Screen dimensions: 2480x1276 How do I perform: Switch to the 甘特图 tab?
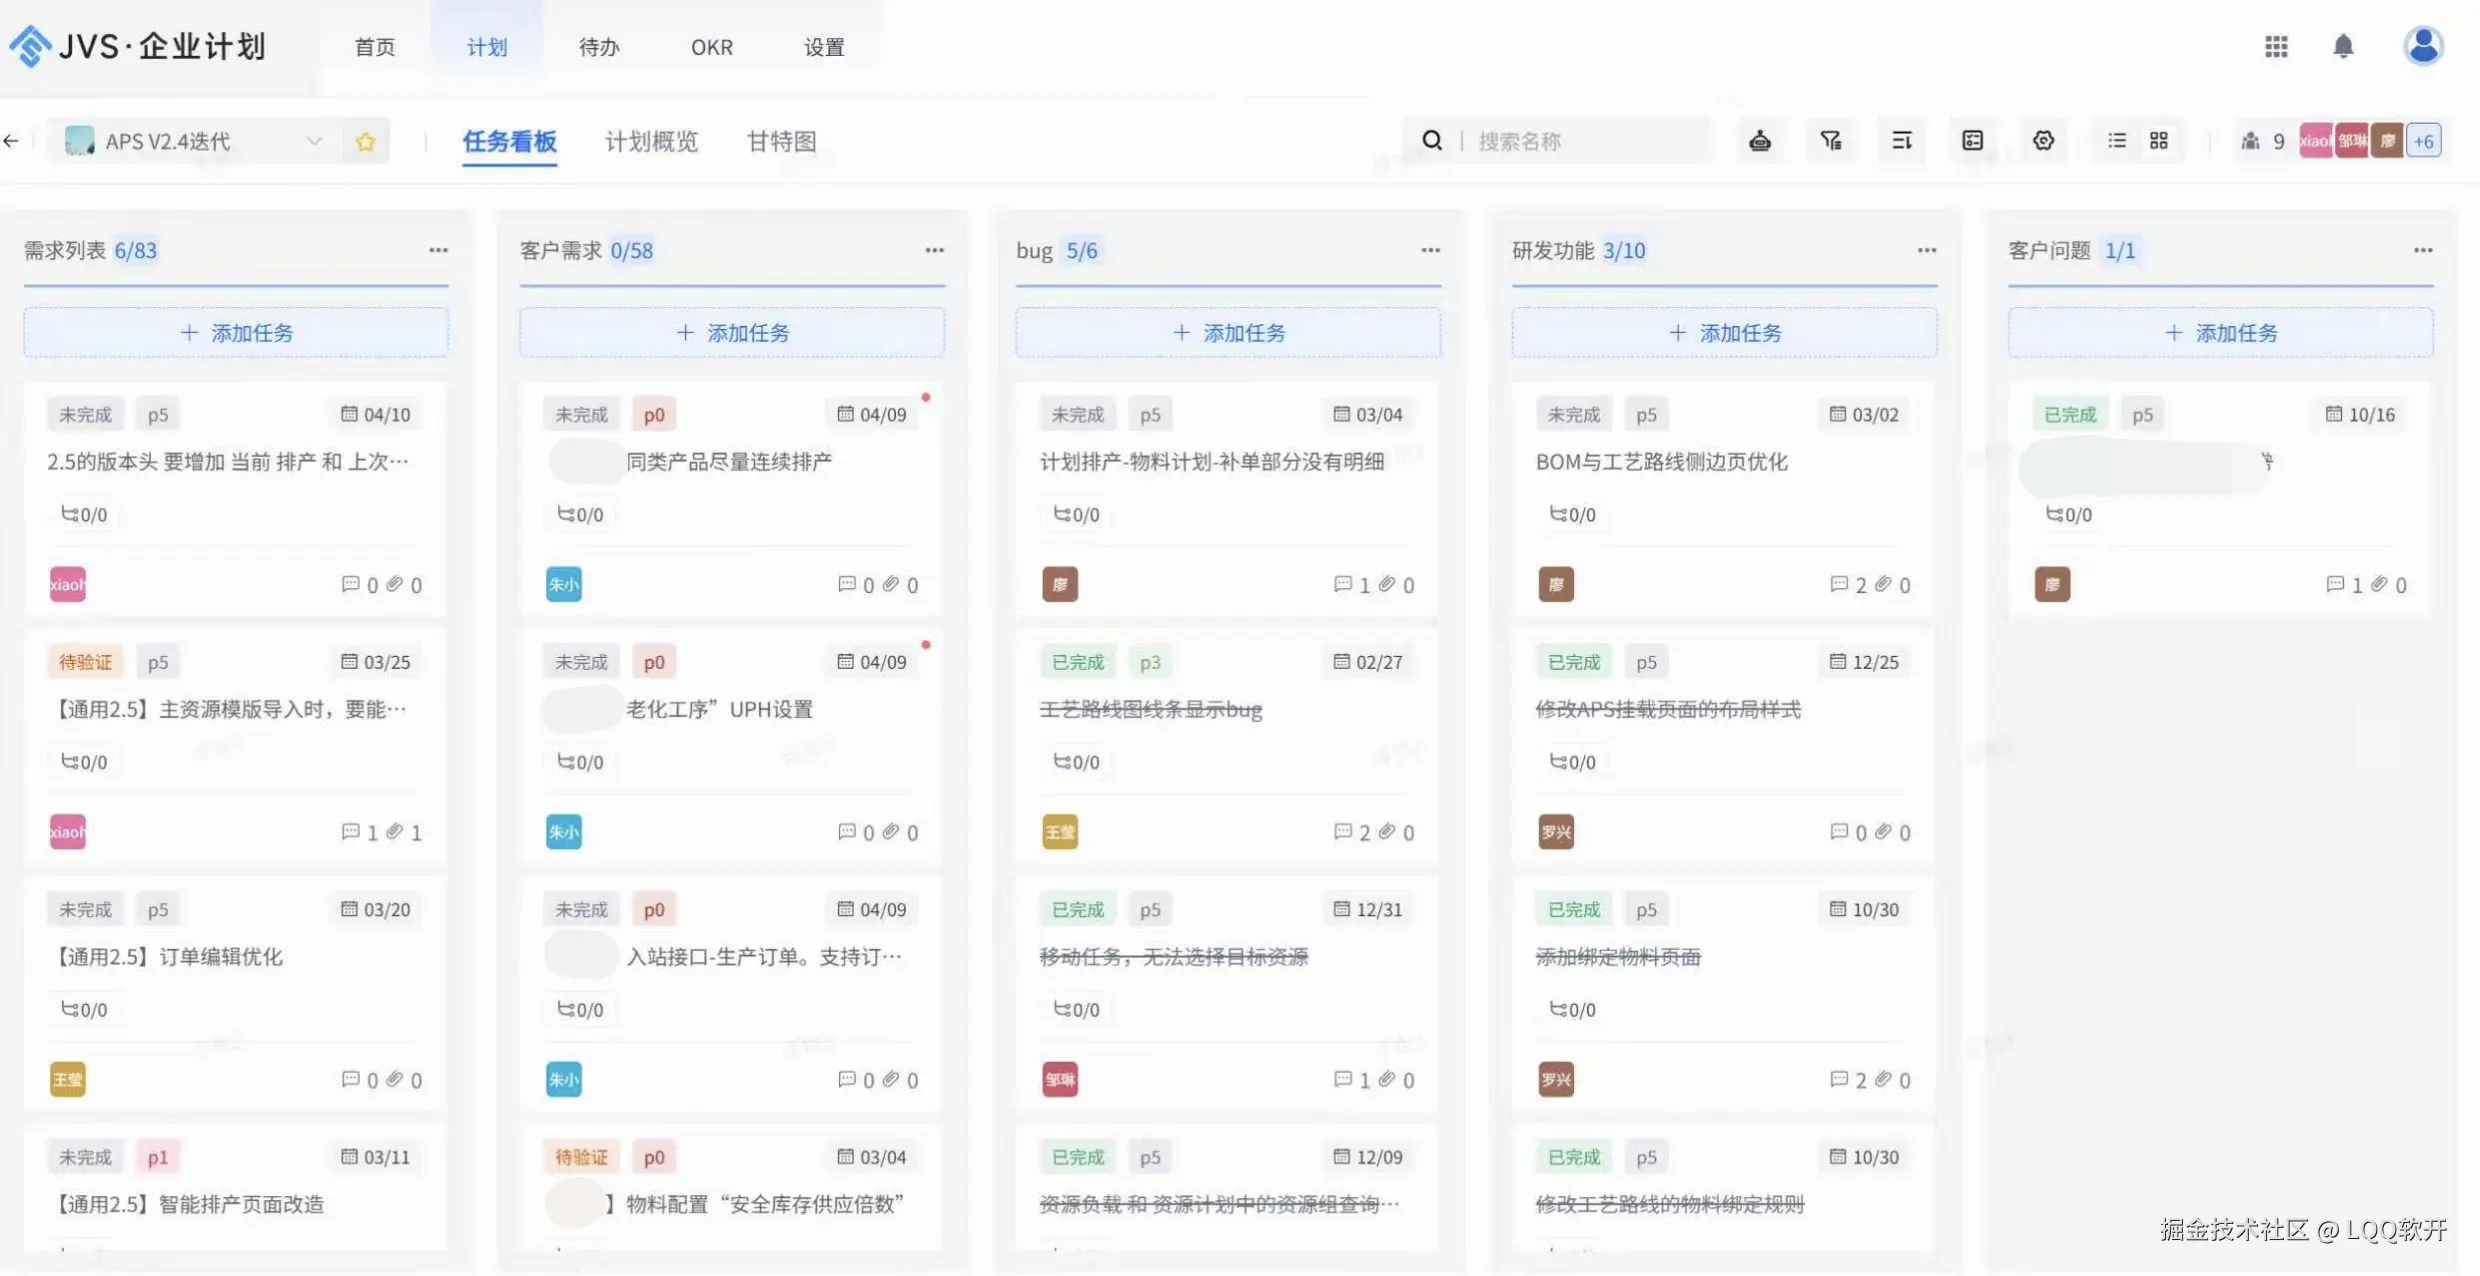tap(781, 141)
